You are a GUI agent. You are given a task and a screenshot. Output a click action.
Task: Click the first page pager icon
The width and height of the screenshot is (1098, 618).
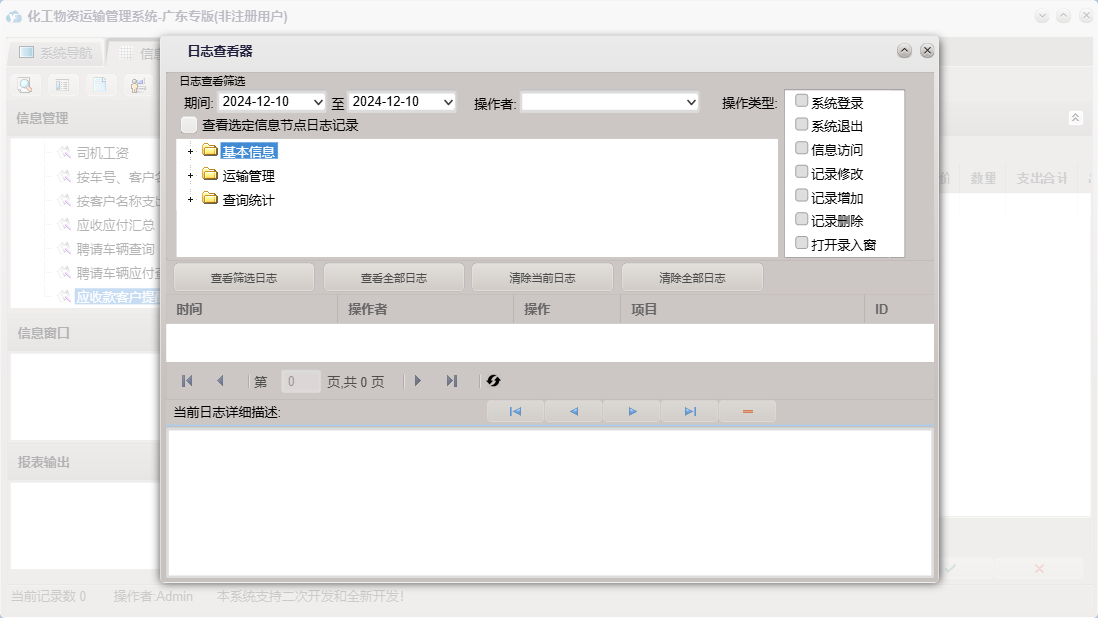[187, 381]
